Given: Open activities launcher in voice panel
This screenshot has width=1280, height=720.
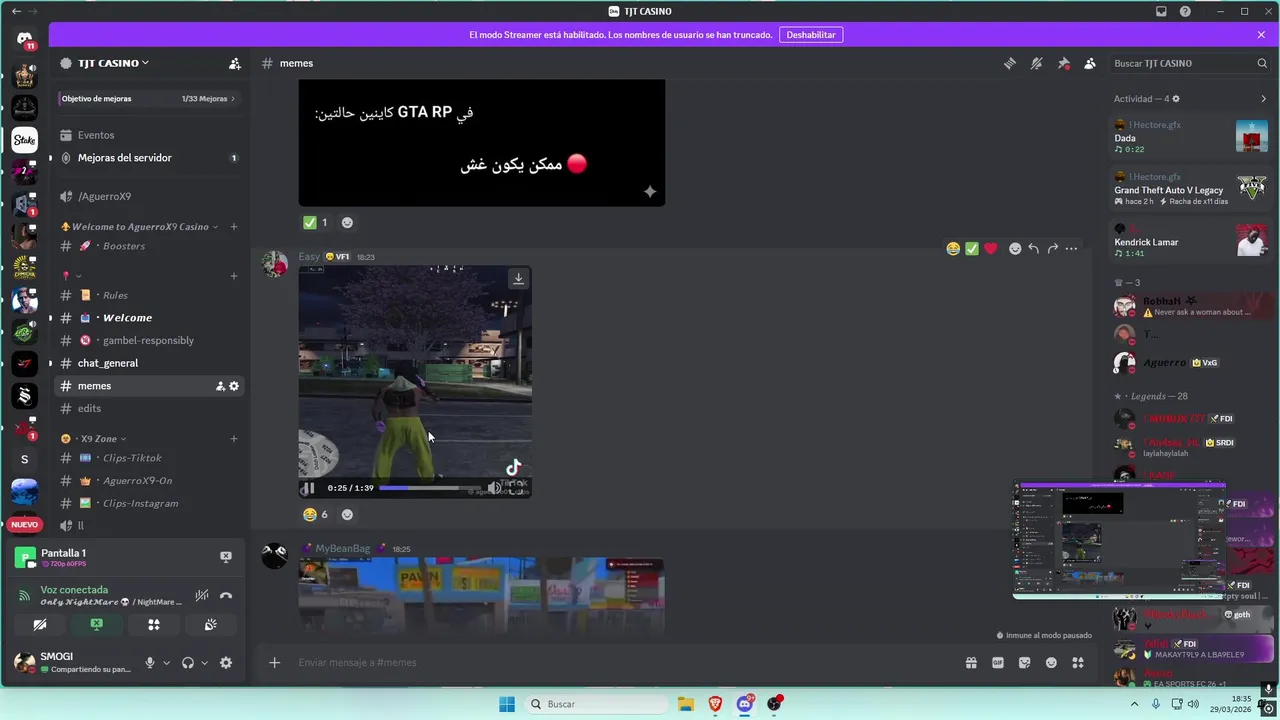Looking at the screenshot, I should [154, 624].
